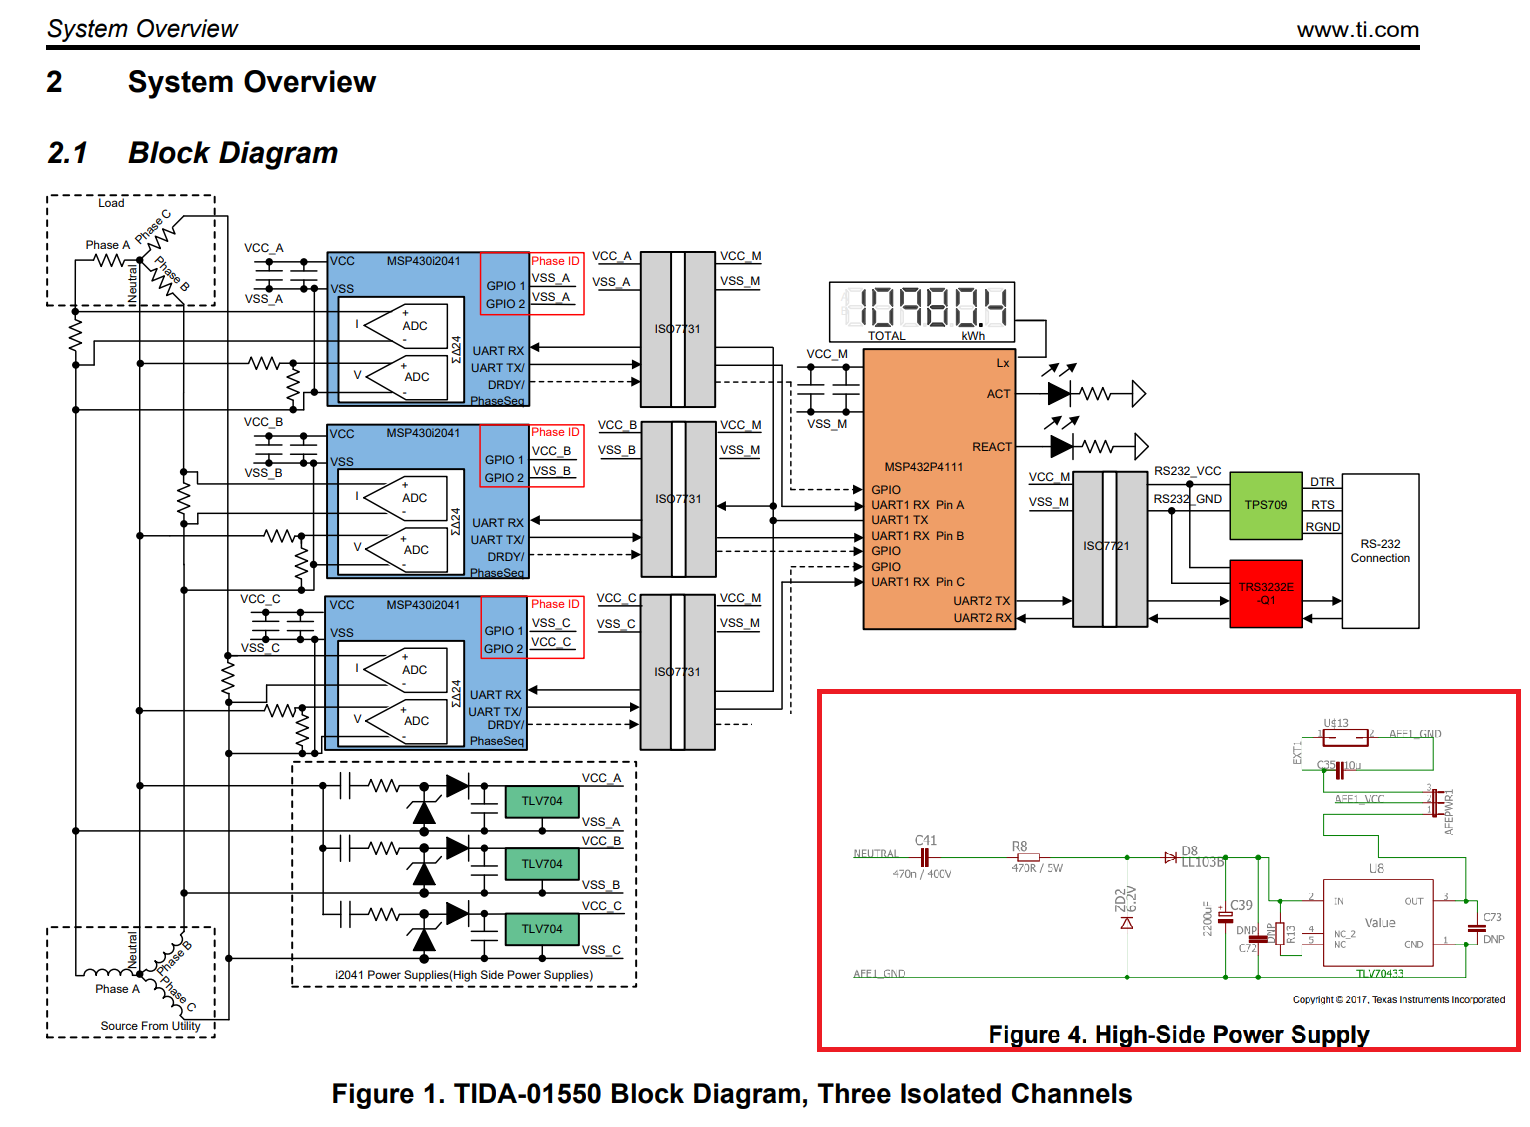Click the italic 'System Overview' page header
The width and height of the screenshot is (1530, 1127).
(x=142, y=29)
